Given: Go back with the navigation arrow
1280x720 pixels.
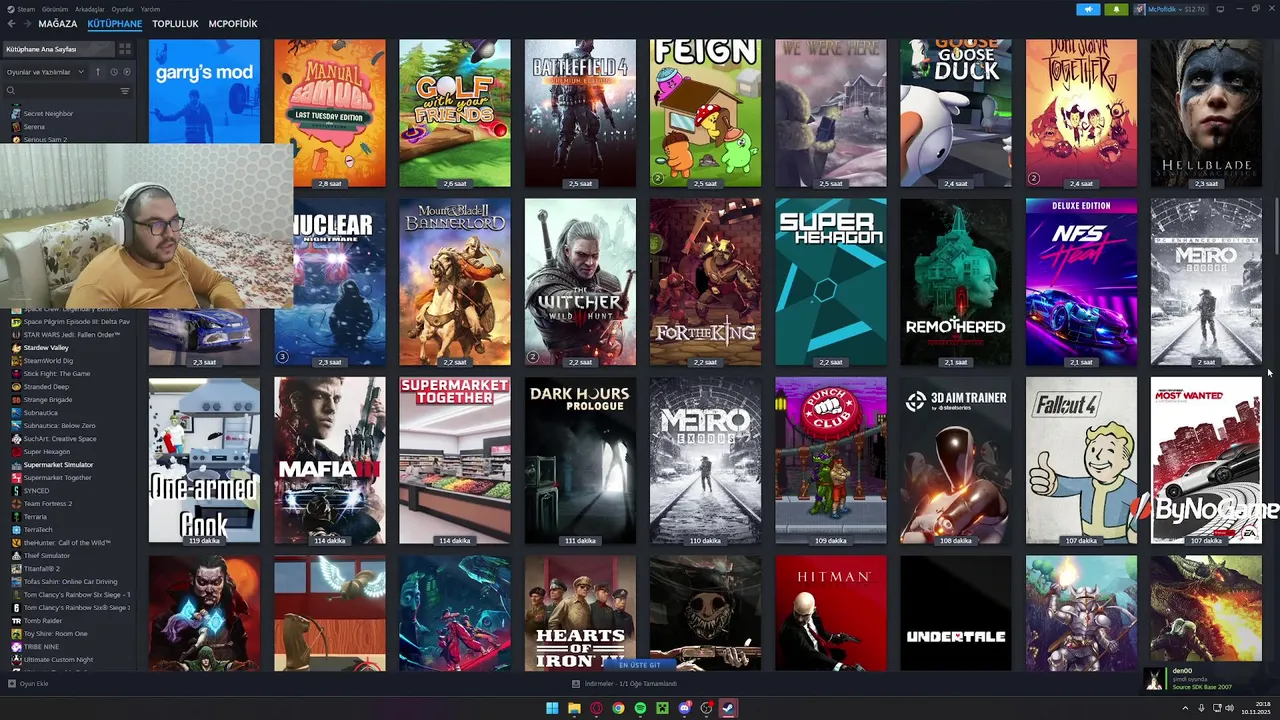Looking at the screenshot, I should click(12, 23).
